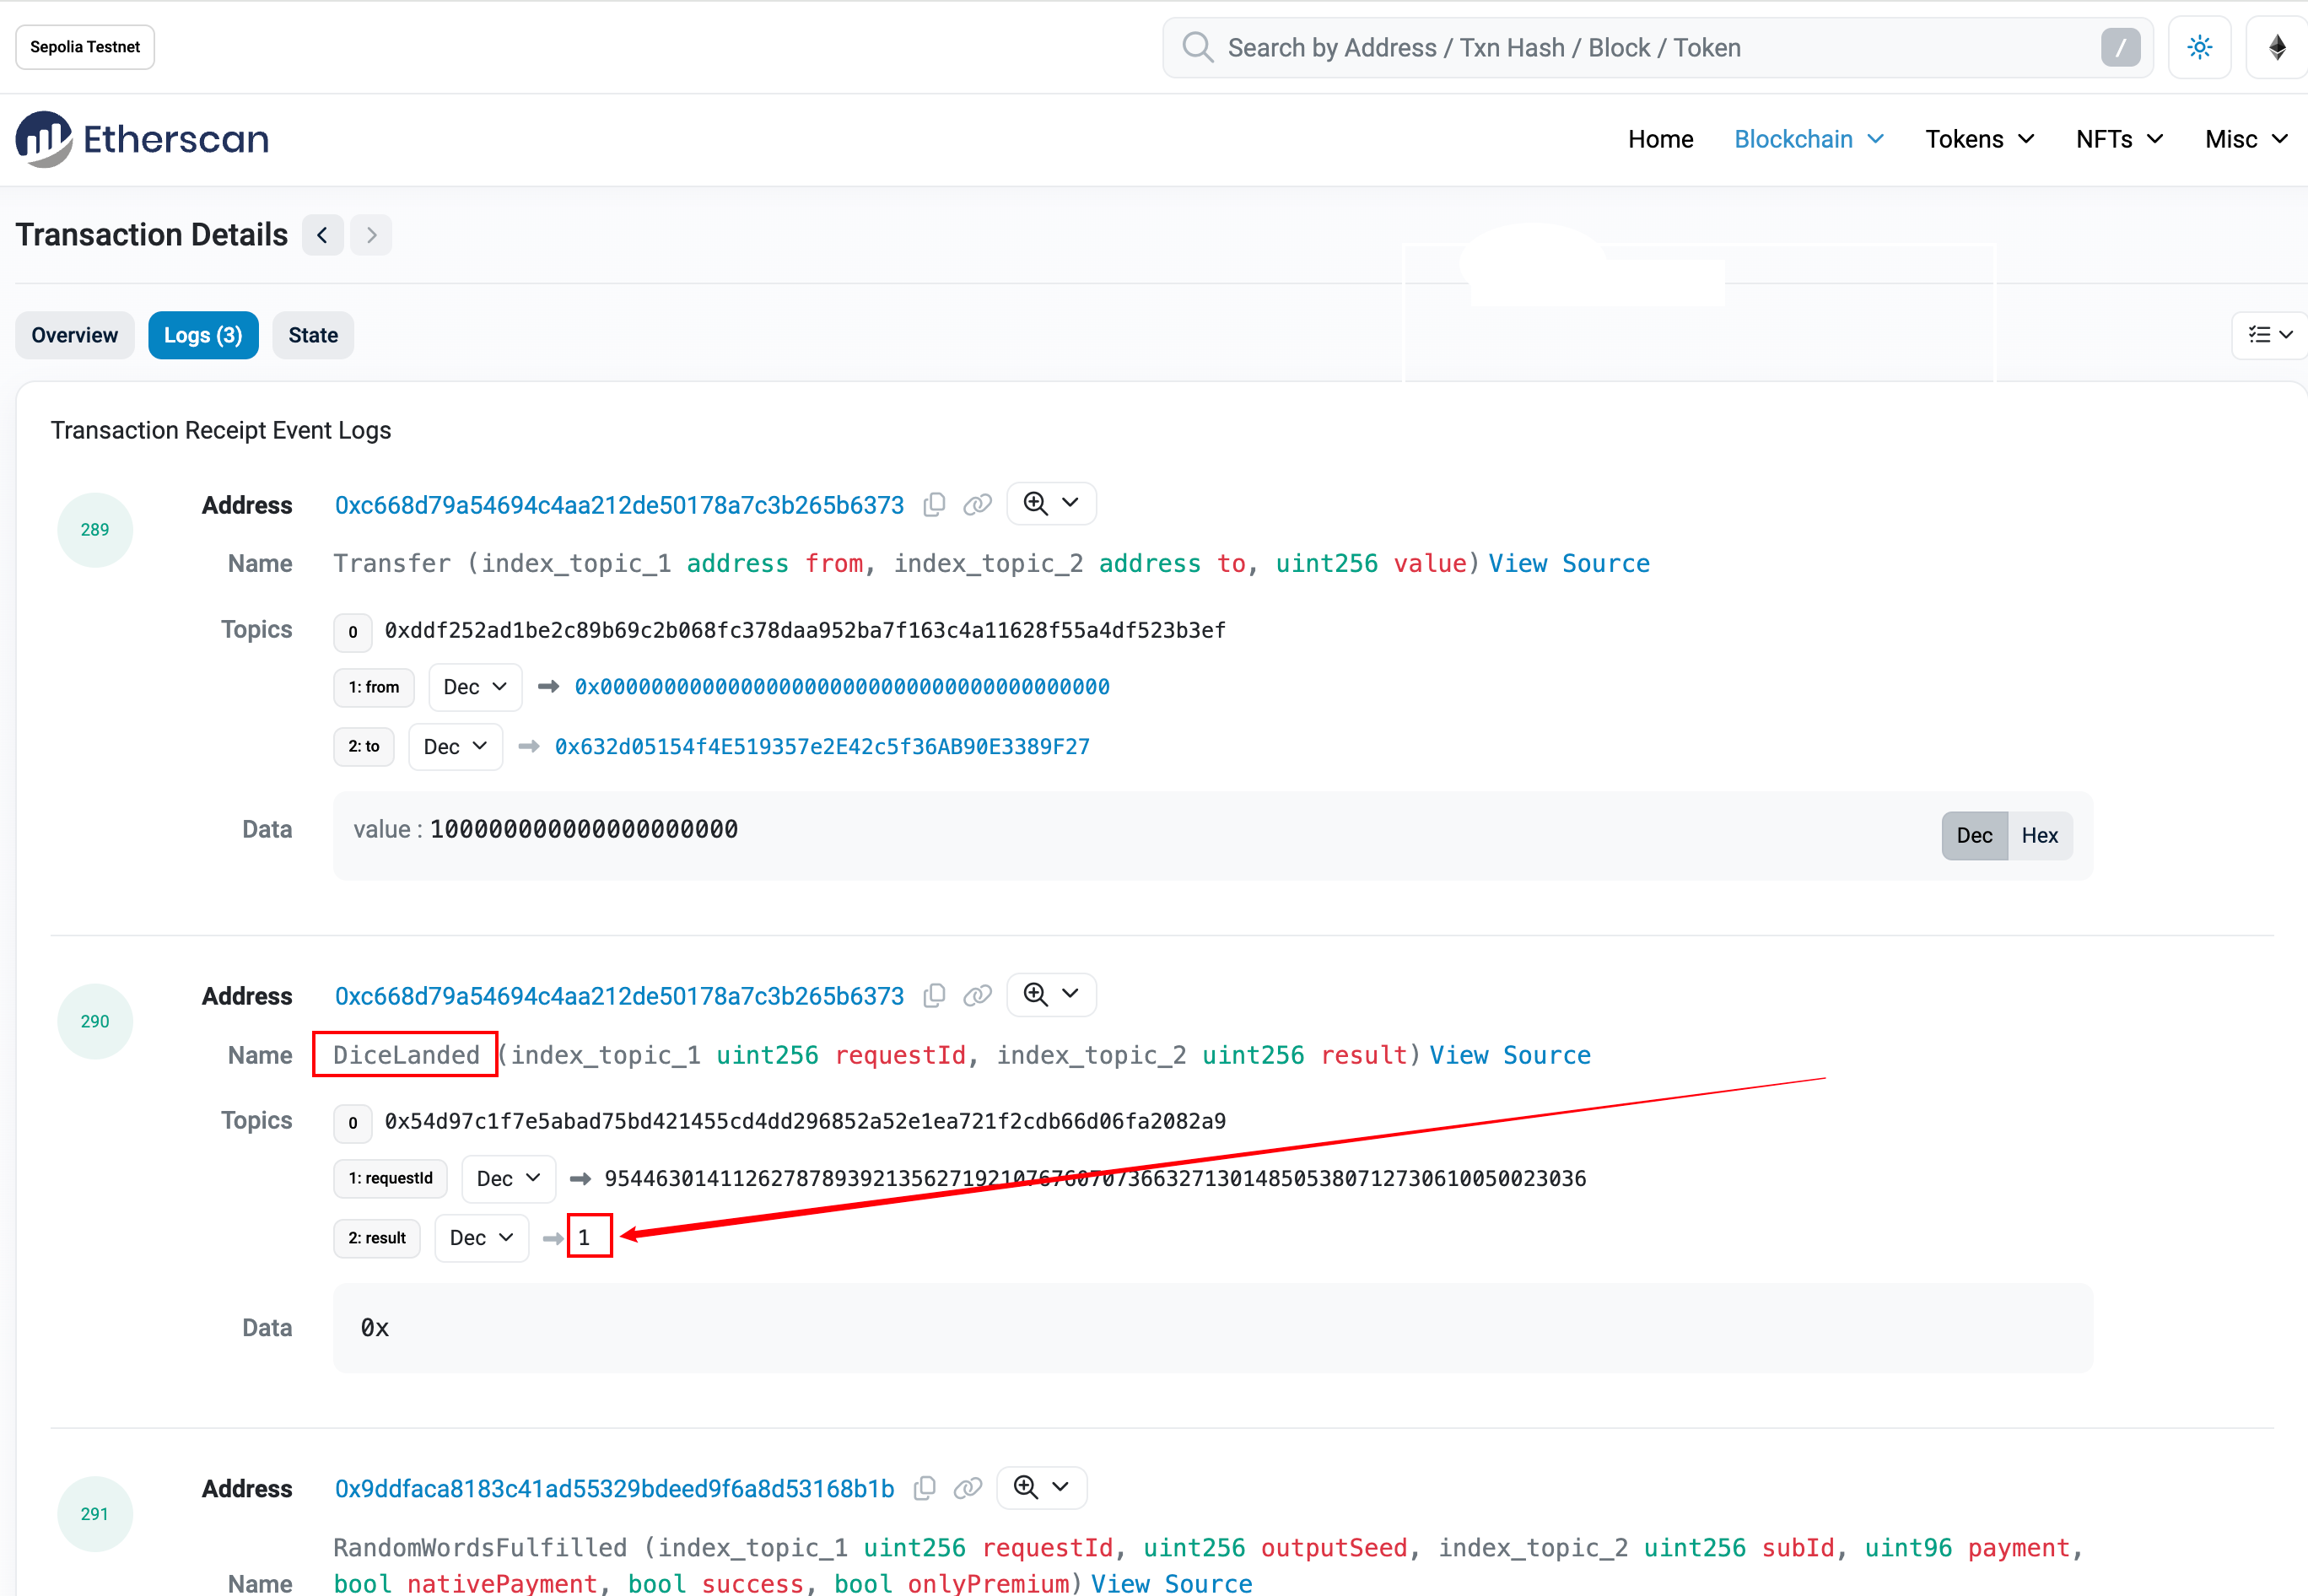Viewport: 2308px width, 1596px height.
Task: Open the zero address from link
Action: click(842, 687)
